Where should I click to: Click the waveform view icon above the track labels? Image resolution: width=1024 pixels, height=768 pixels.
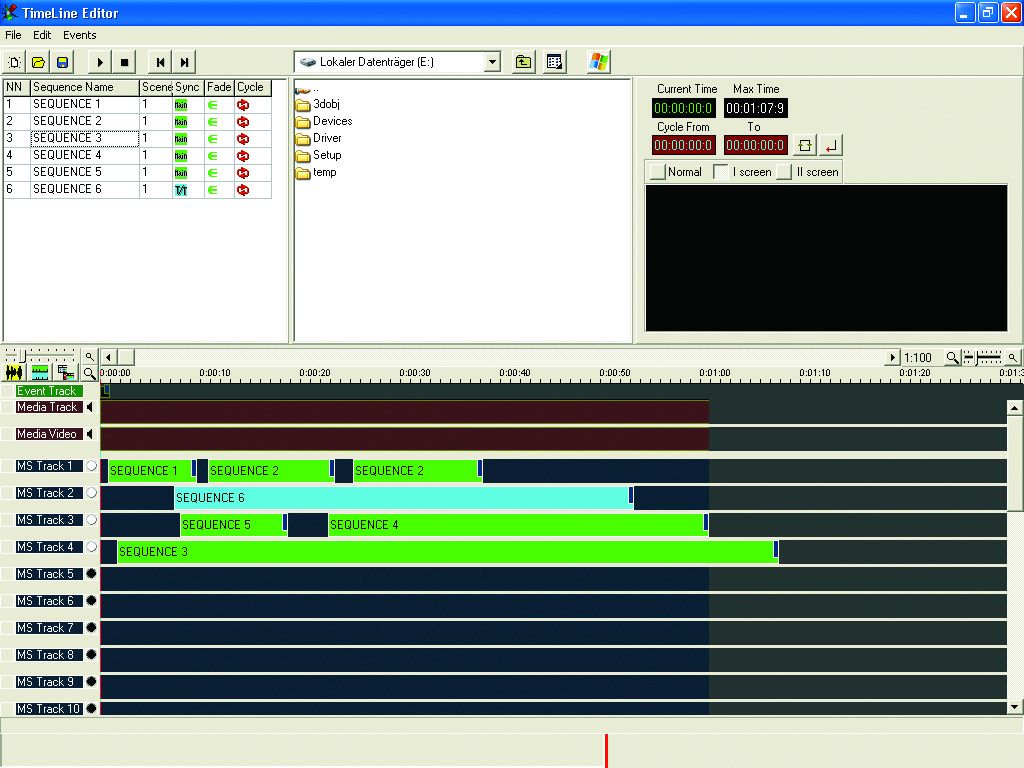tap(14, 373)
